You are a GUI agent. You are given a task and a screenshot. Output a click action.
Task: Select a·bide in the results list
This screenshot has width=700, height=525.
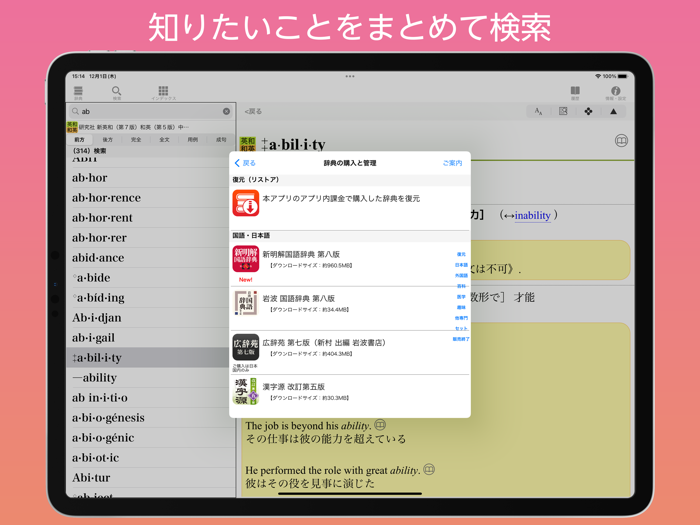tap(151, 278)
